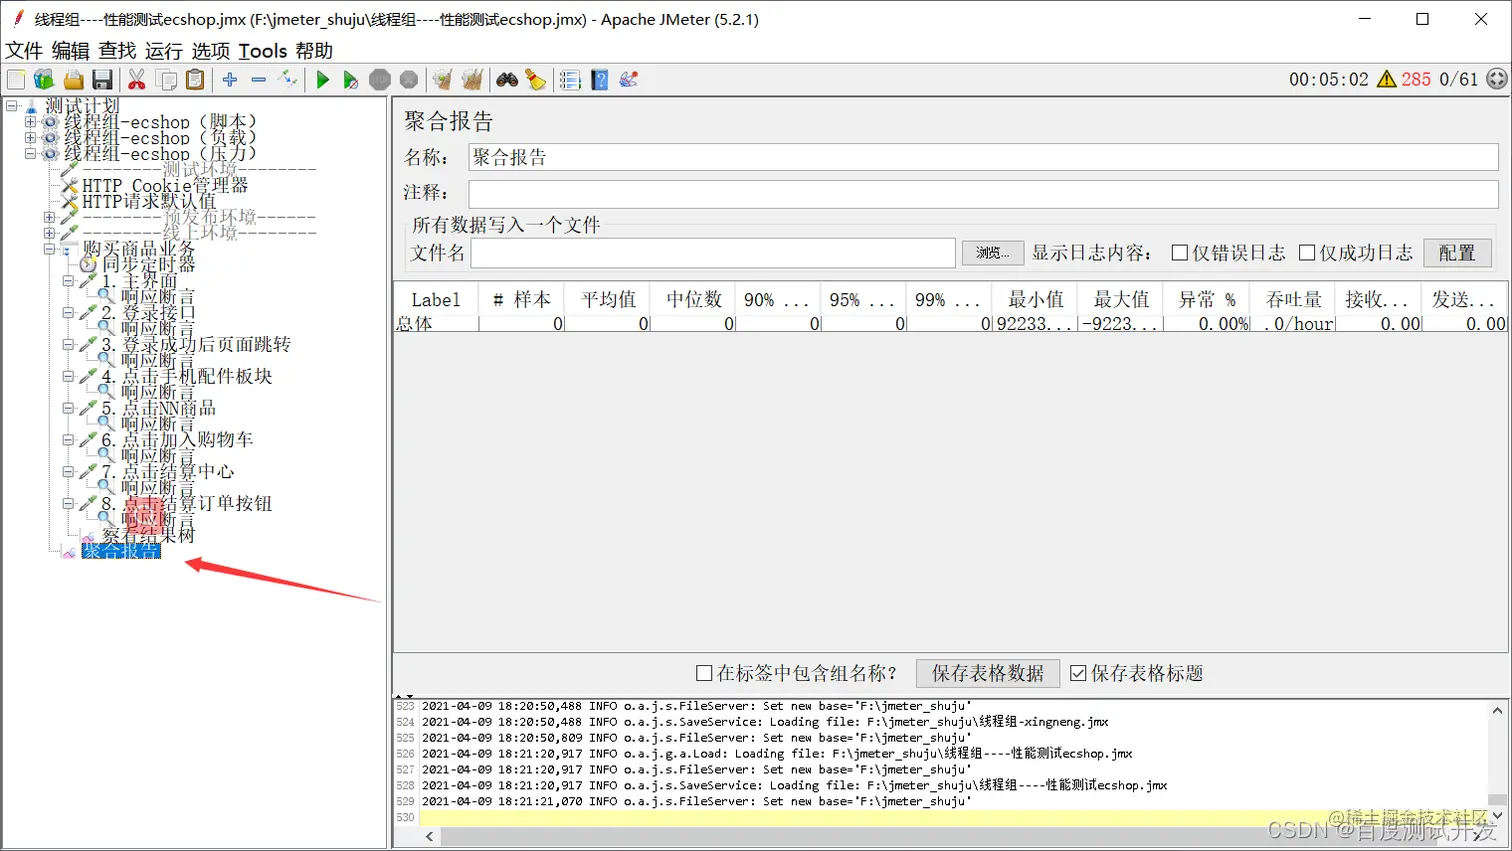Click the Cut scissors icon
Image resolution: width=1512 pixels, height=851 pixels.
tap(137, 80)
